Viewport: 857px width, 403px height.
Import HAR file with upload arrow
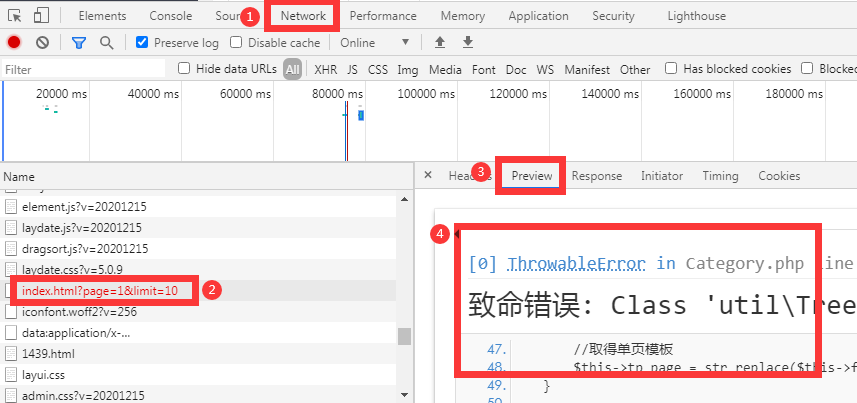(x=439, y=42)
